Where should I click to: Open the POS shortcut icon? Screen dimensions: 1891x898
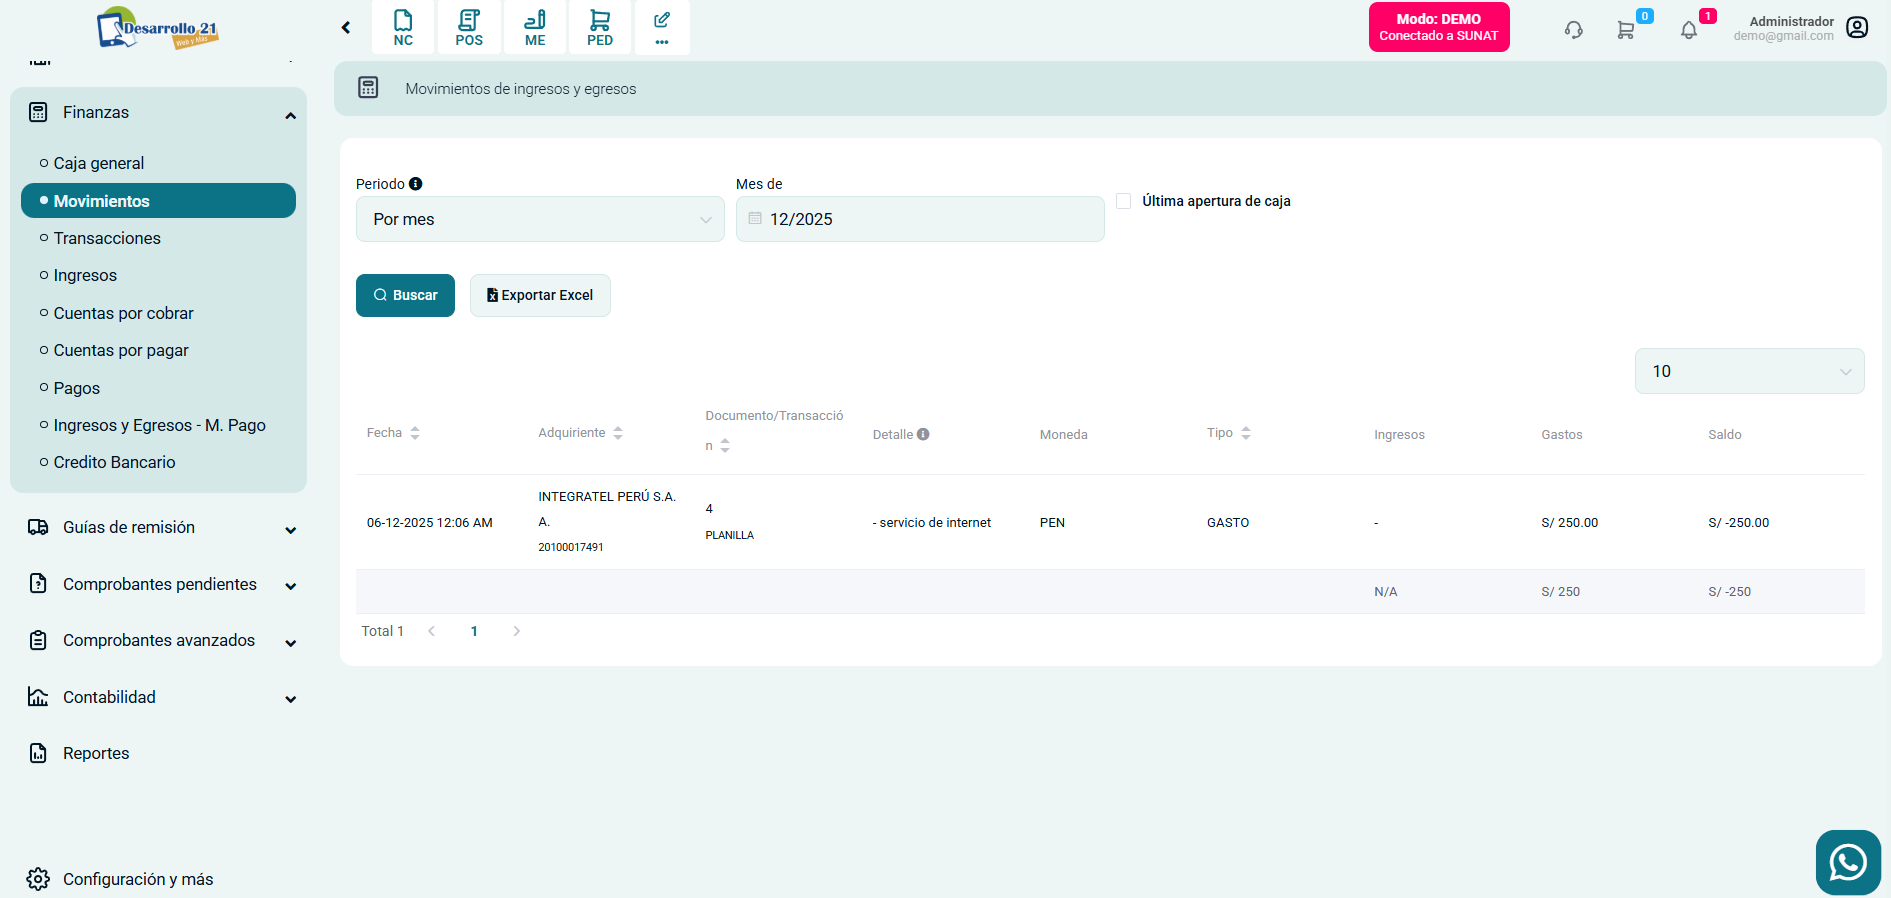[469, 27]
